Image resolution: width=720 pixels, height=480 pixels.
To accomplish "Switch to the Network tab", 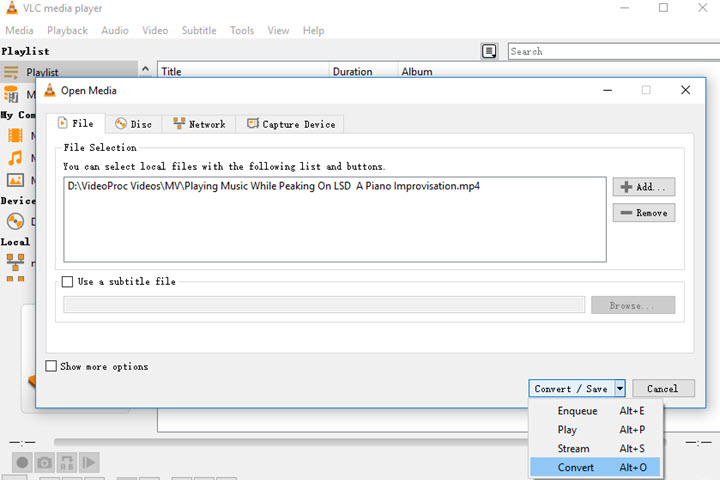I will [x=199, y=124].
